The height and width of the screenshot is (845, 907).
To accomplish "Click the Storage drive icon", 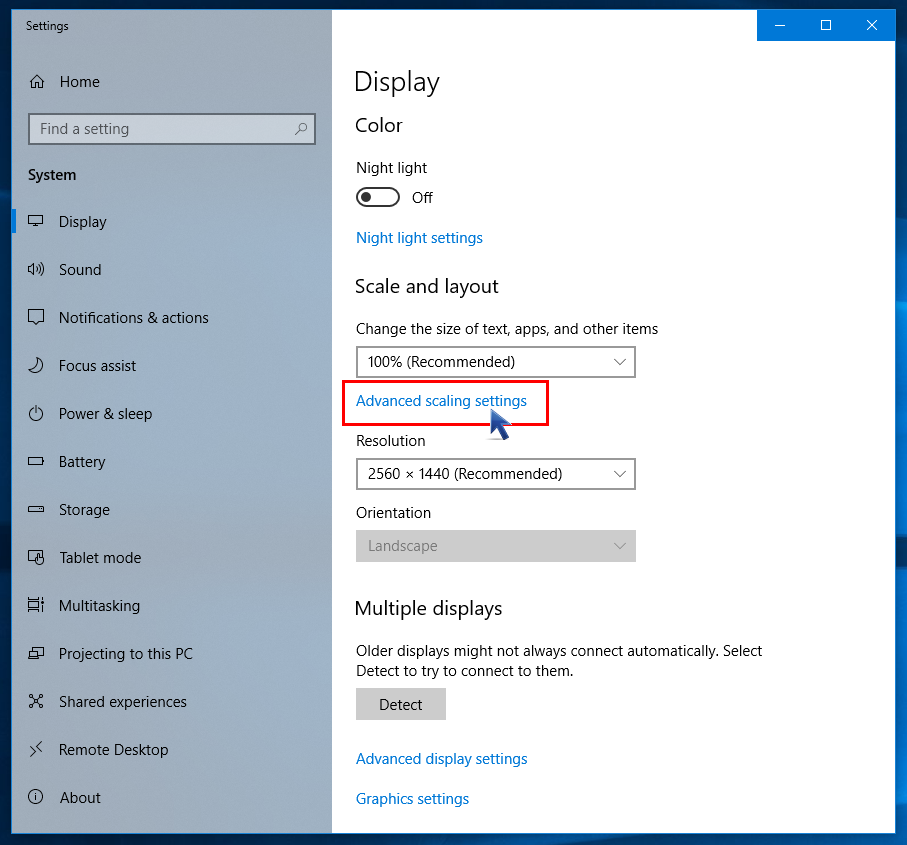I will pyautogui.click(x=37, y=510).
